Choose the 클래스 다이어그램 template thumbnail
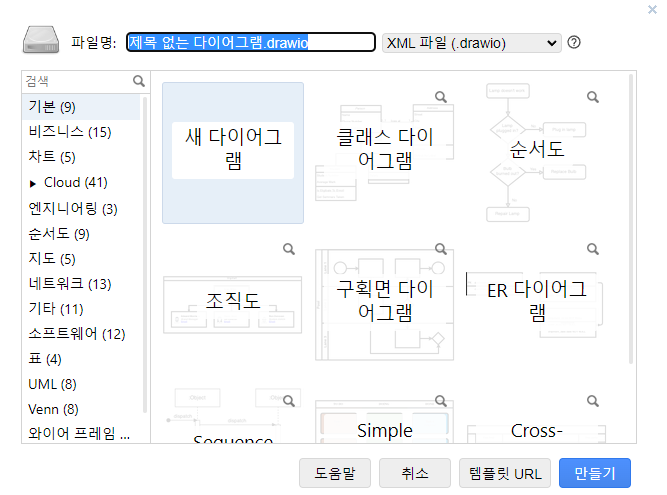 click(385, 153)
